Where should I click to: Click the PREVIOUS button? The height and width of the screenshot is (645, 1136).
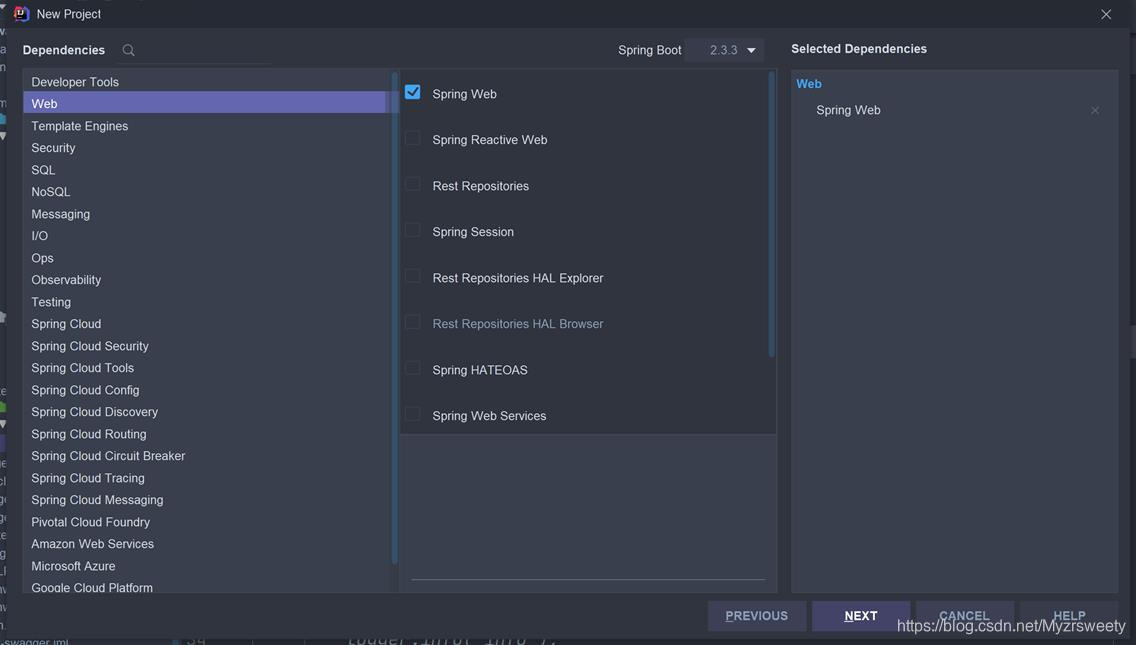pyautogui.click(x=756, y=615)
